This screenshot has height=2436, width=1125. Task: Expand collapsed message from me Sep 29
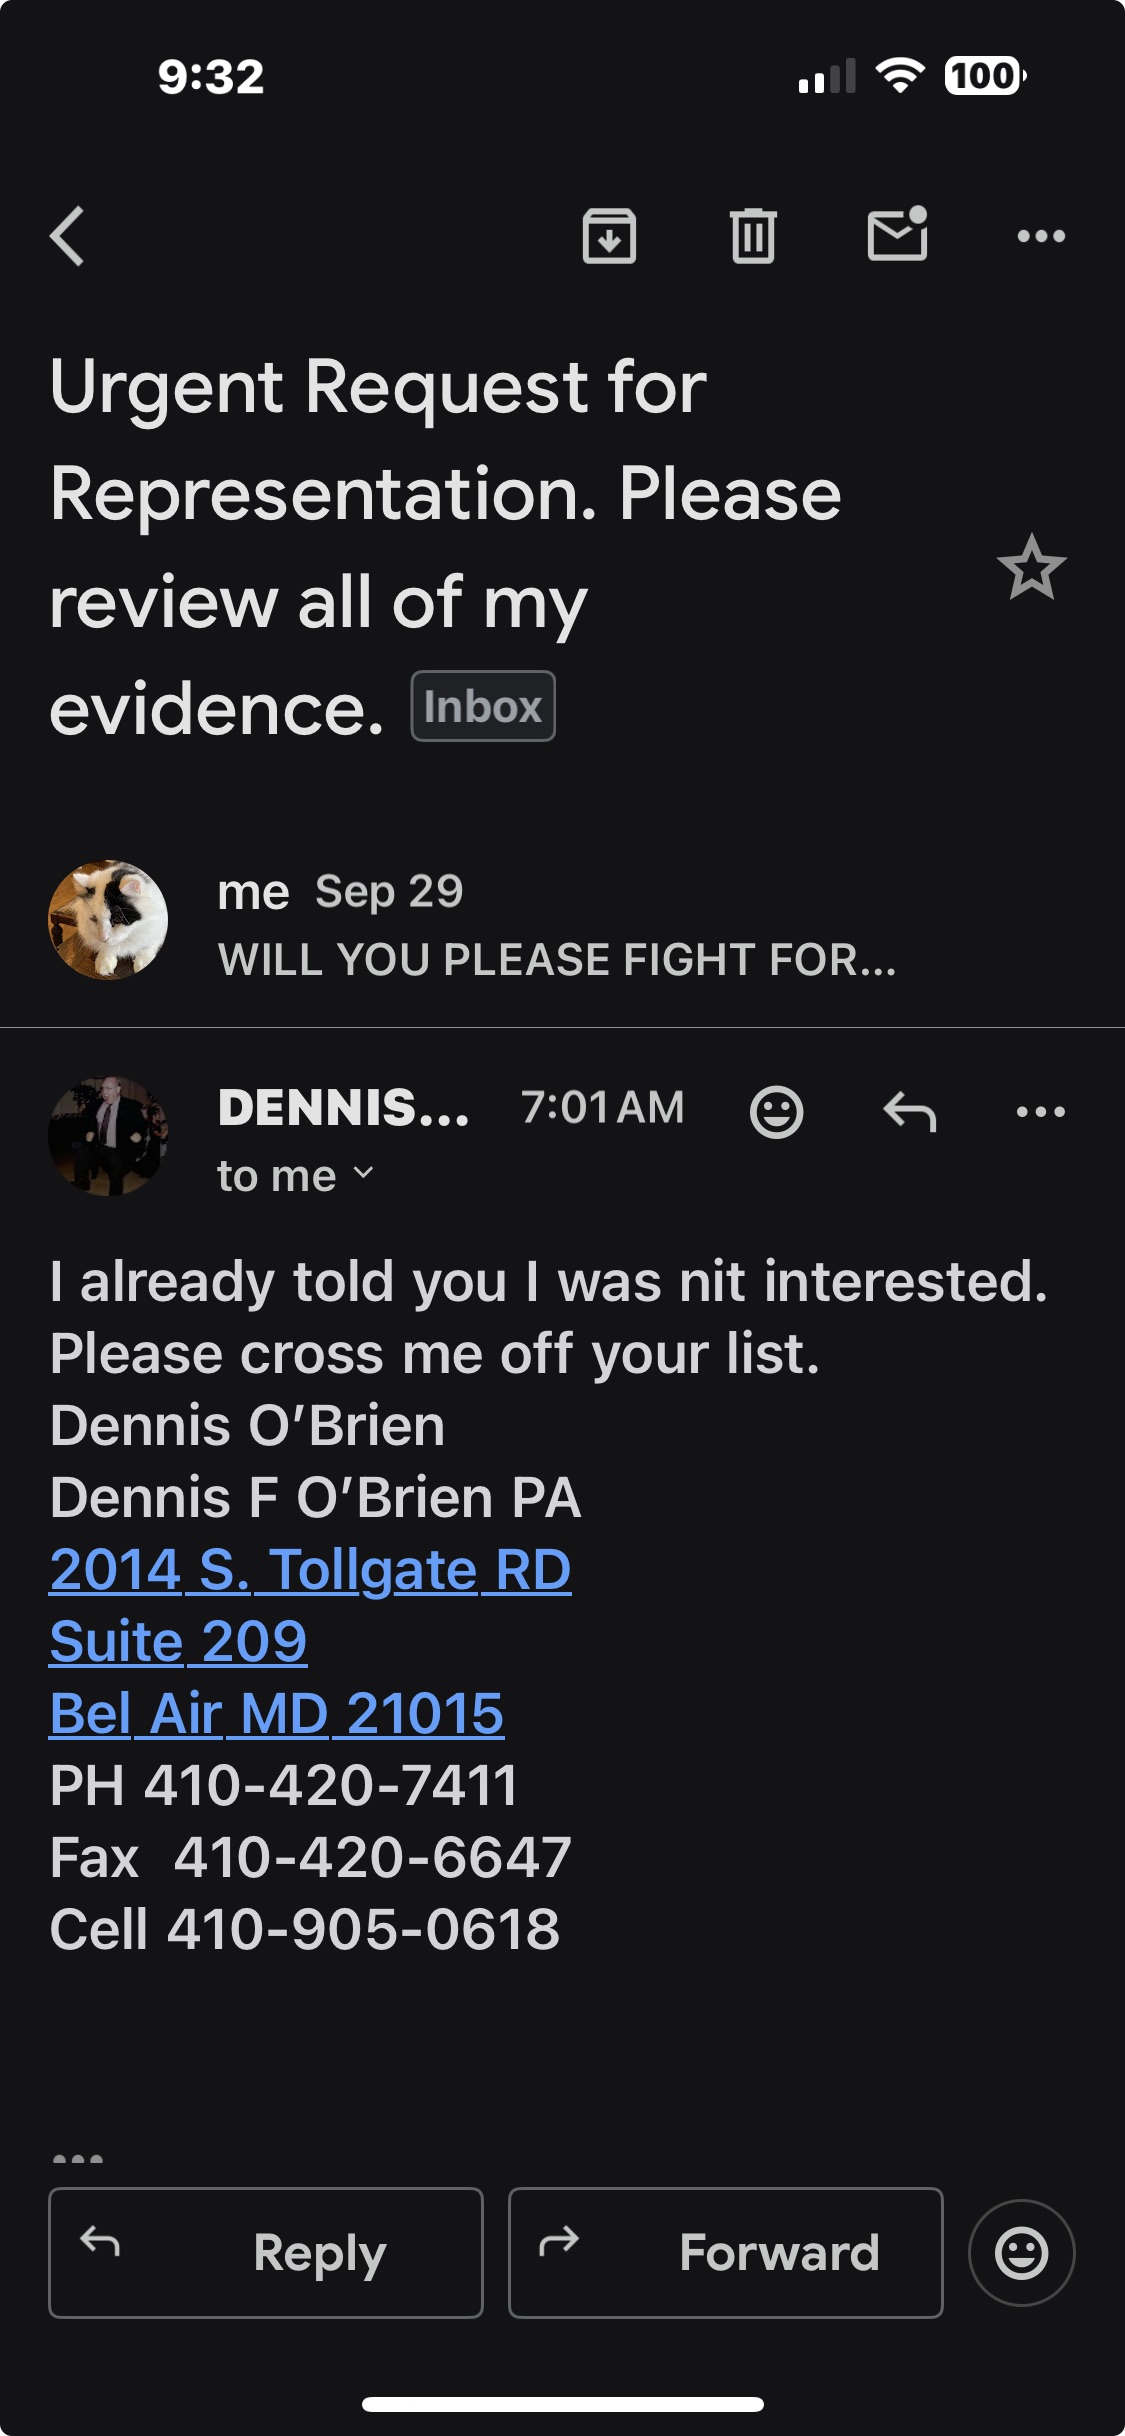coord(555,925)
